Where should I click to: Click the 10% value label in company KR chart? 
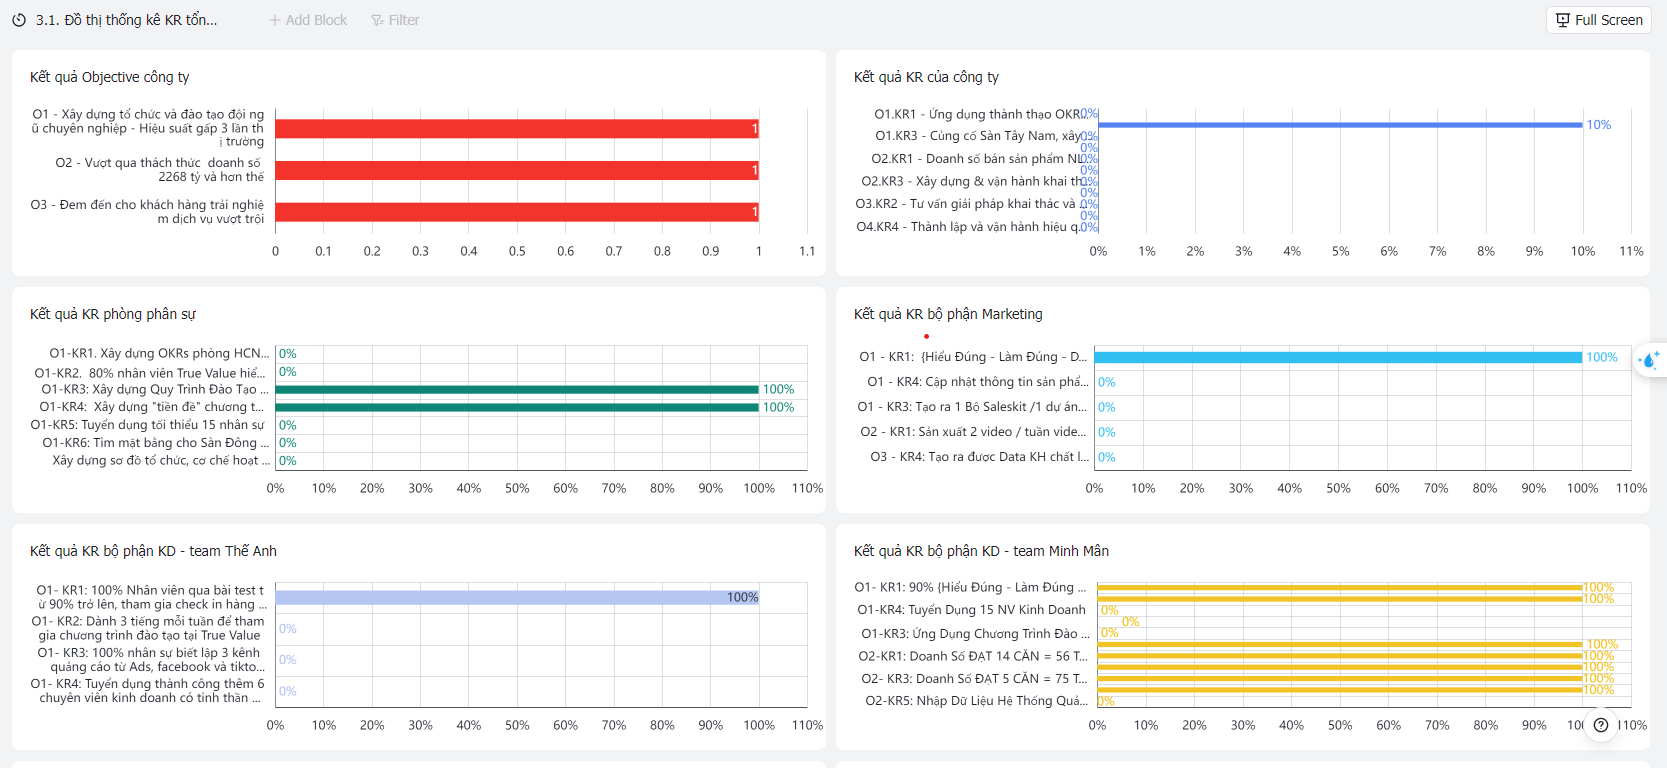1599,125
